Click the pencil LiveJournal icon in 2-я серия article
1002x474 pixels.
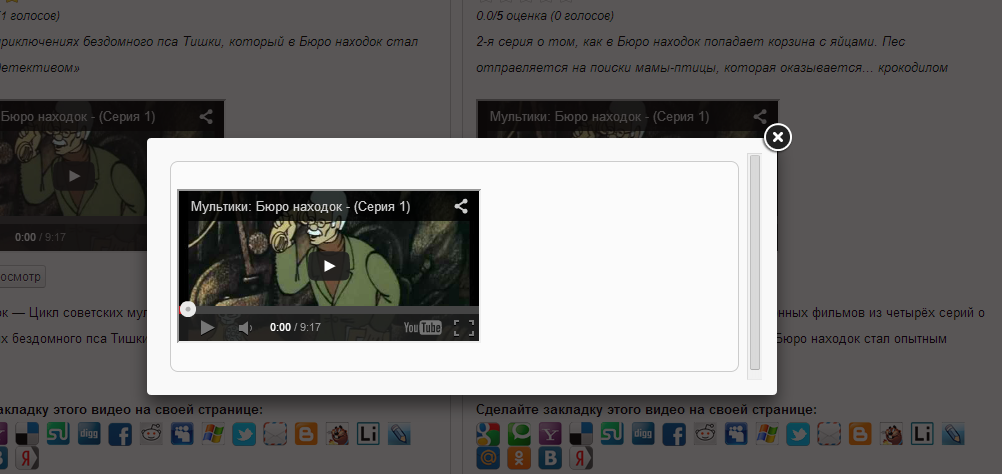[953, 434]
